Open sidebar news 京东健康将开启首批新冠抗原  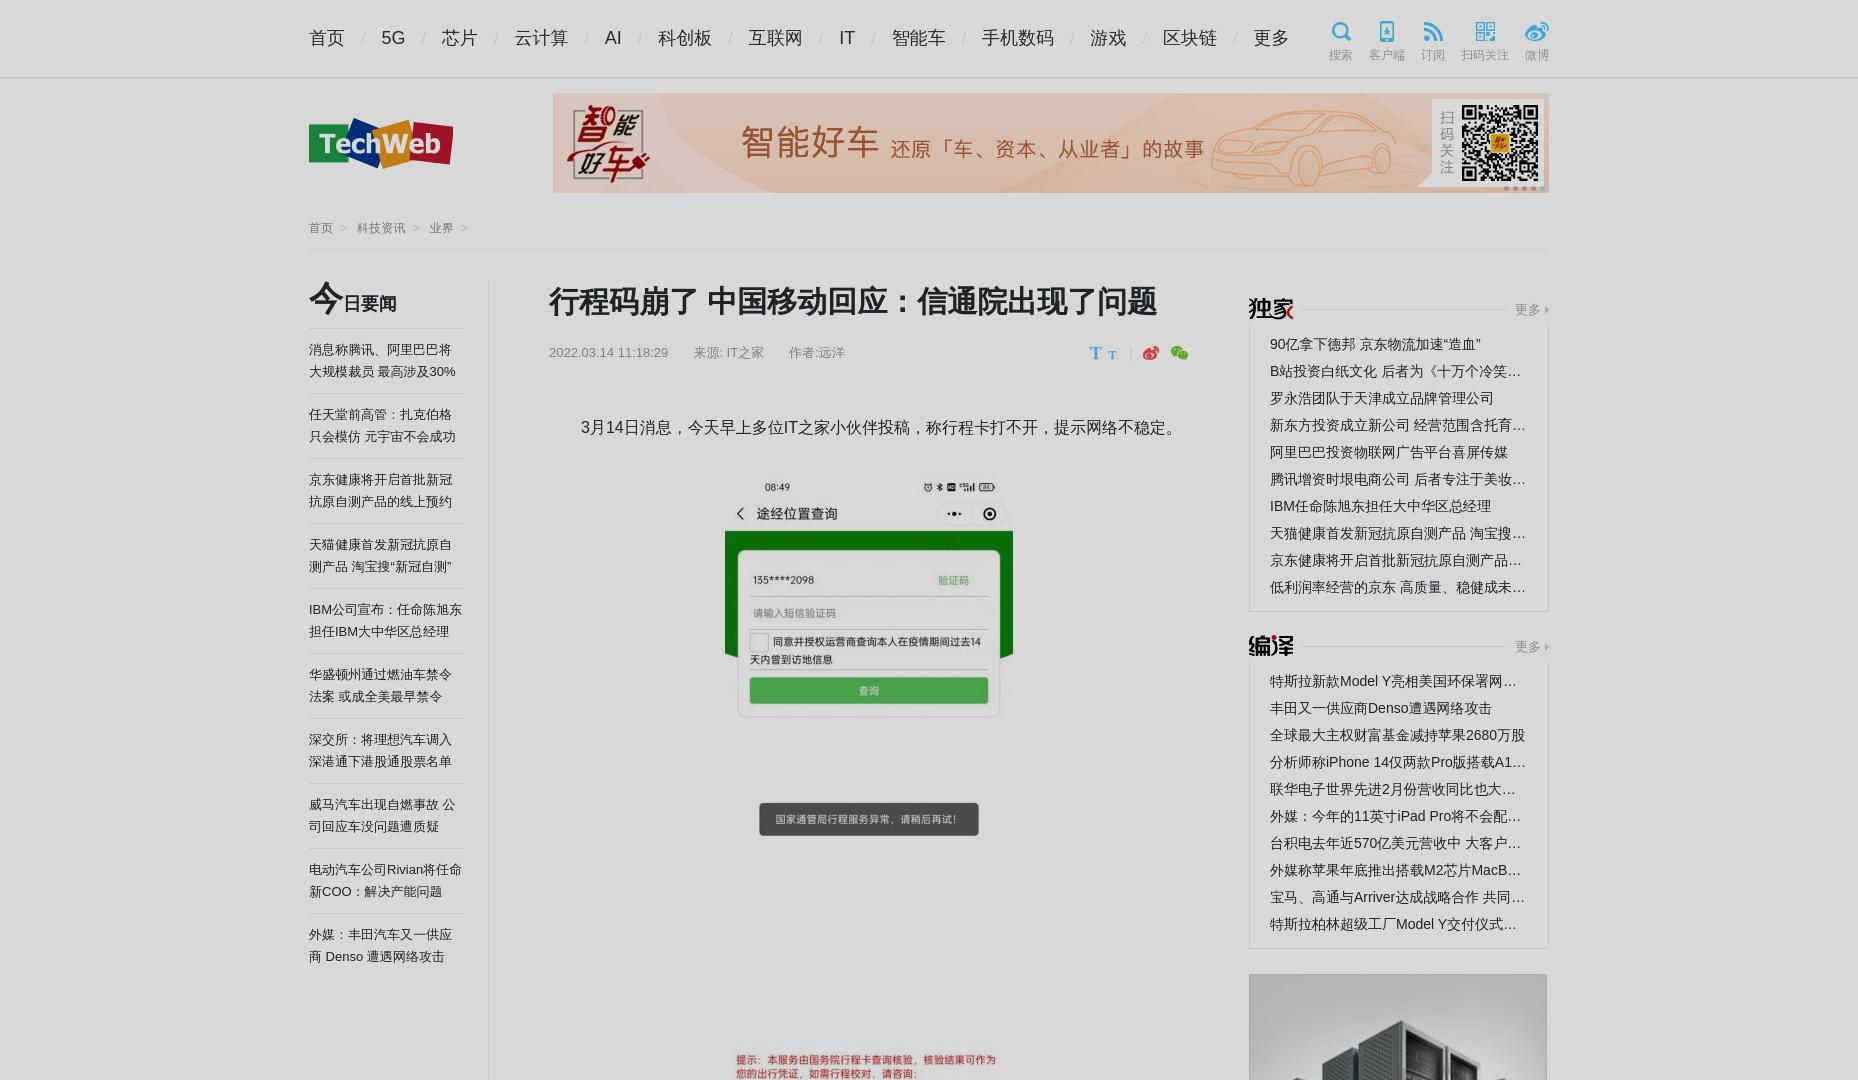tap(381, 491)
